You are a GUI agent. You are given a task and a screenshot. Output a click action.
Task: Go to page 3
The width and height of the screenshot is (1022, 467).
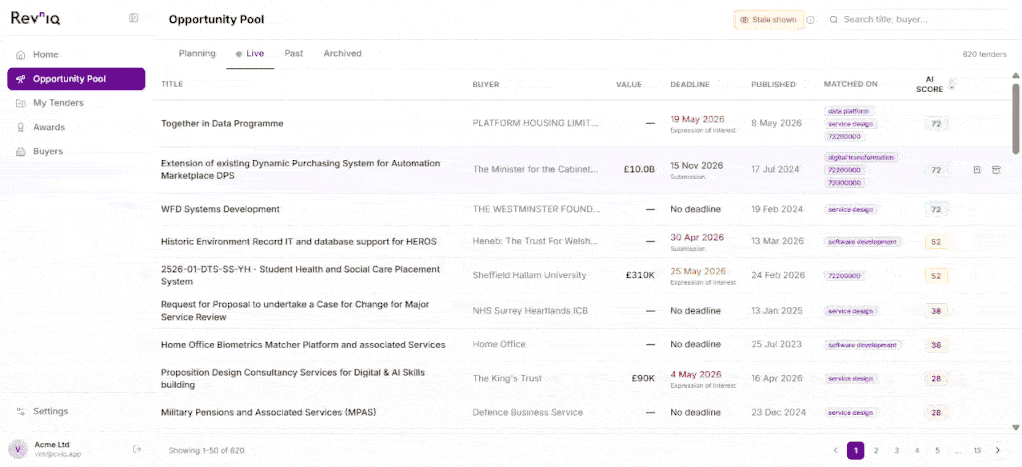[896, 451]
